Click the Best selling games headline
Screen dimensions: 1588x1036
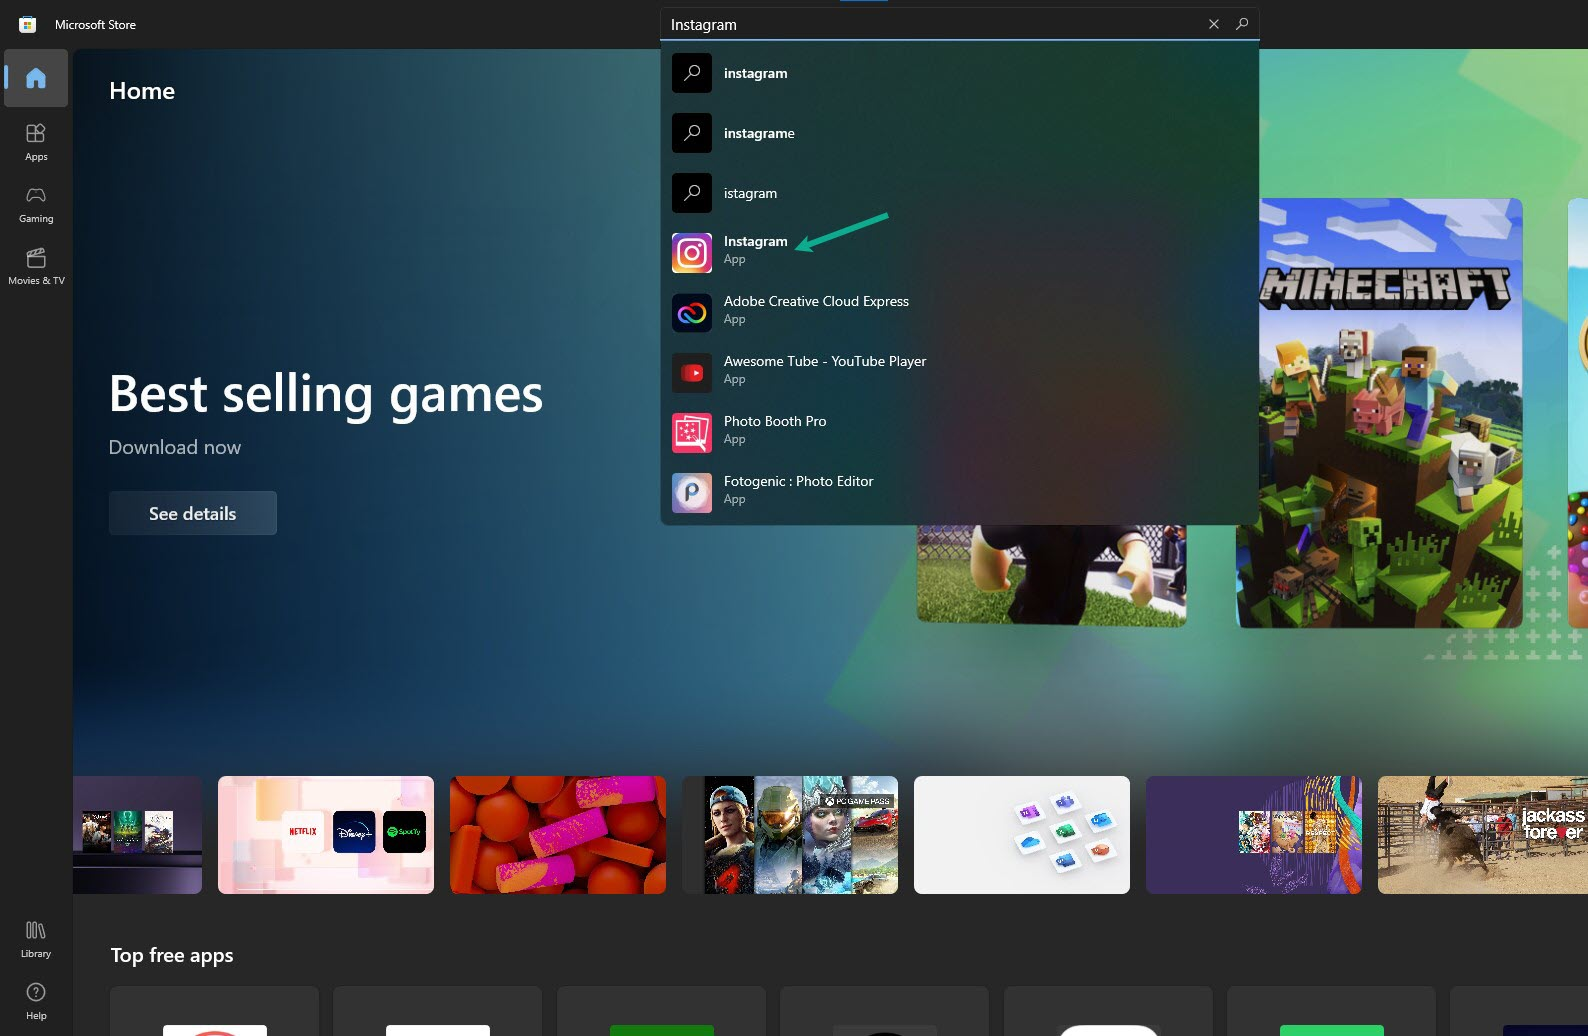coord(326,394)
